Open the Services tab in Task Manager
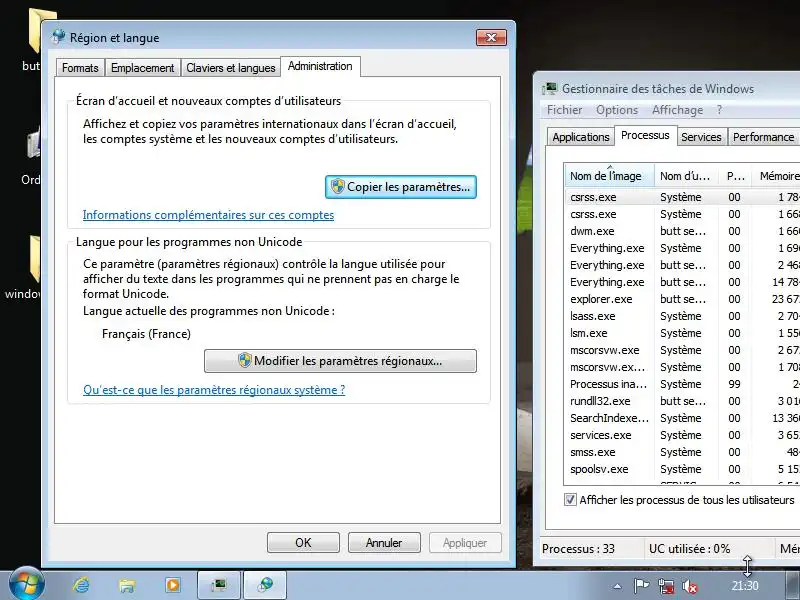Image resolution: width=800 pixels, height=600 pixels. 701,137
